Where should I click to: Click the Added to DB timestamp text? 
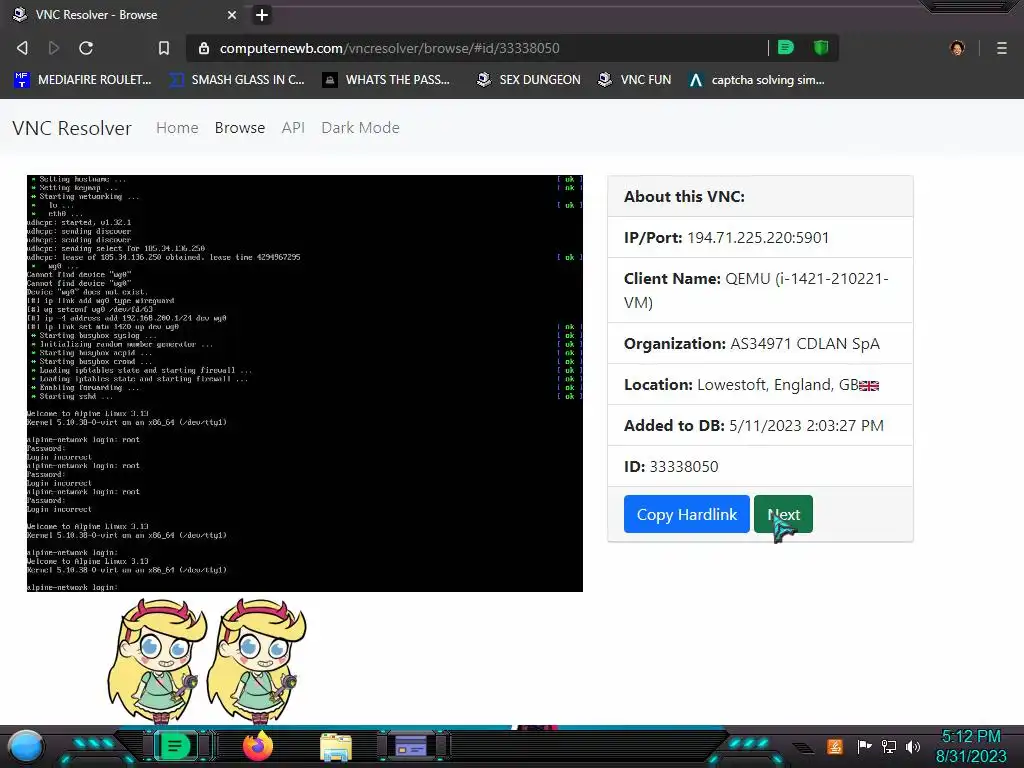point(754,426)
